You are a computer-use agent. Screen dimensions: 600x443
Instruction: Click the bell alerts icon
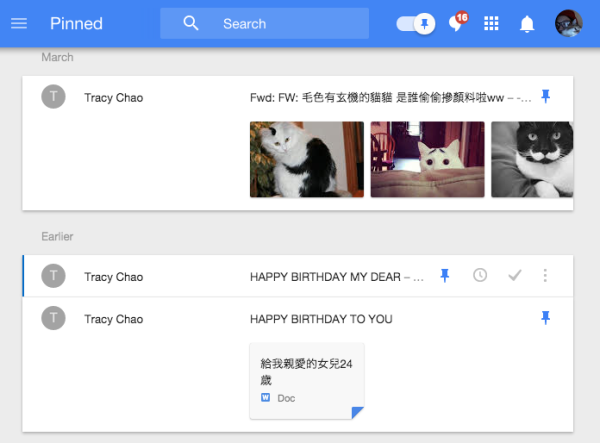[527, 24]
